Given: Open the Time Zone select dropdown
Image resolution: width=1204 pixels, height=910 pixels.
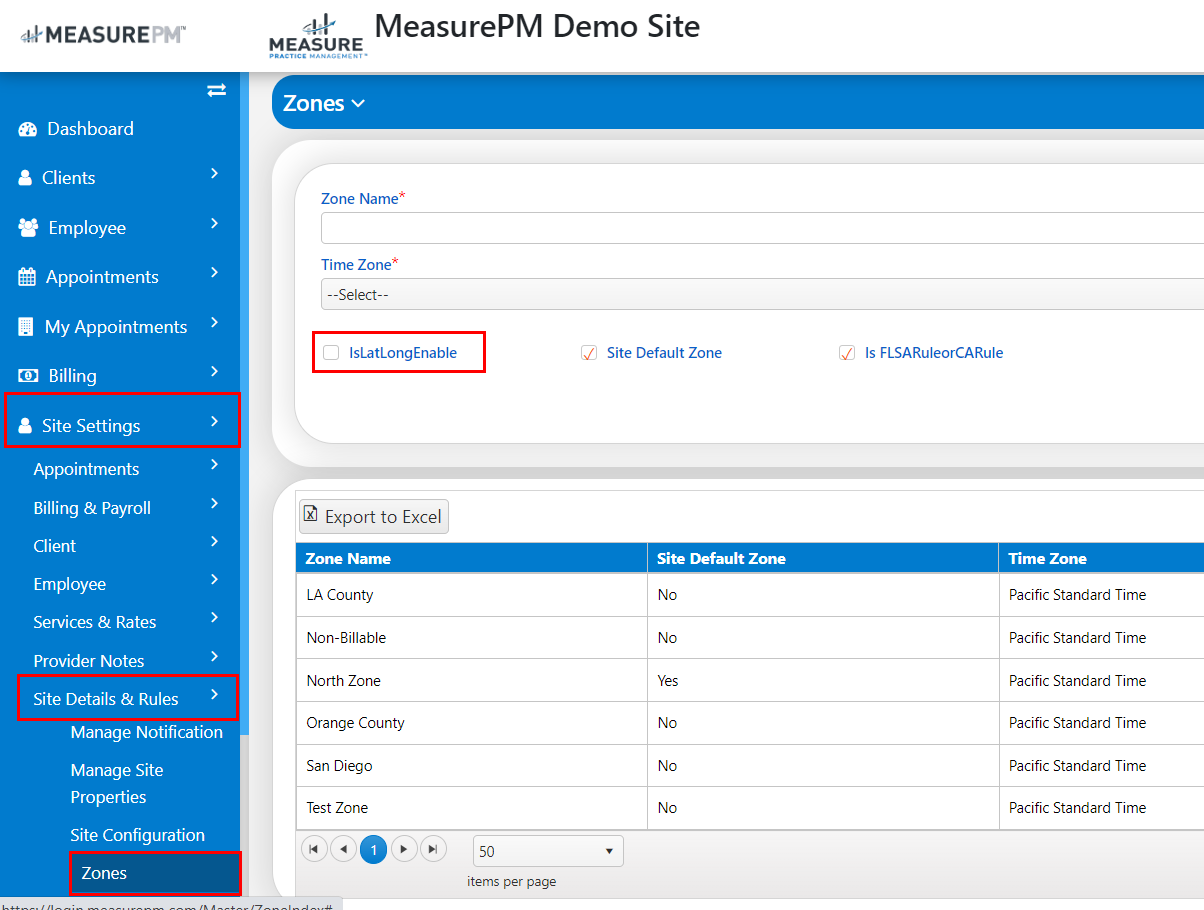Looking at the screenshot, I should pos(762,294).
